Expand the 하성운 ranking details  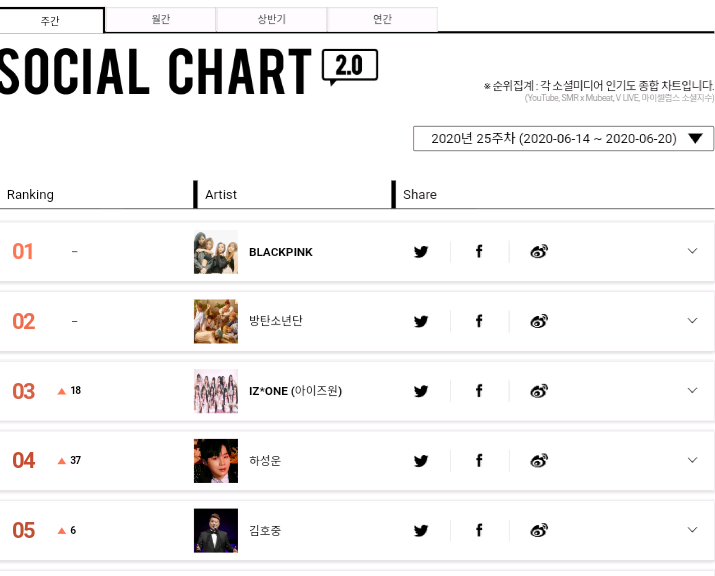692,460
